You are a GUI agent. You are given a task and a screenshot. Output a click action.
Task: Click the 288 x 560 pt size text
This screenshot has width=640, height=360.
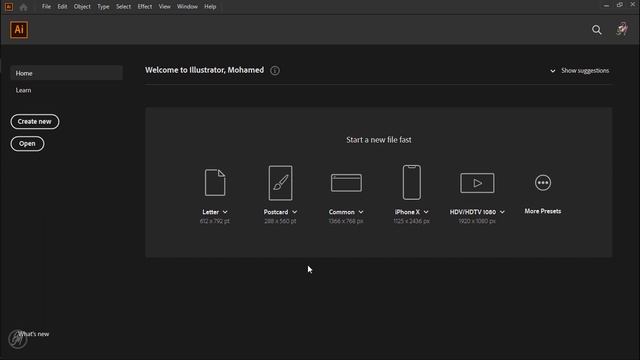(280, 221)
